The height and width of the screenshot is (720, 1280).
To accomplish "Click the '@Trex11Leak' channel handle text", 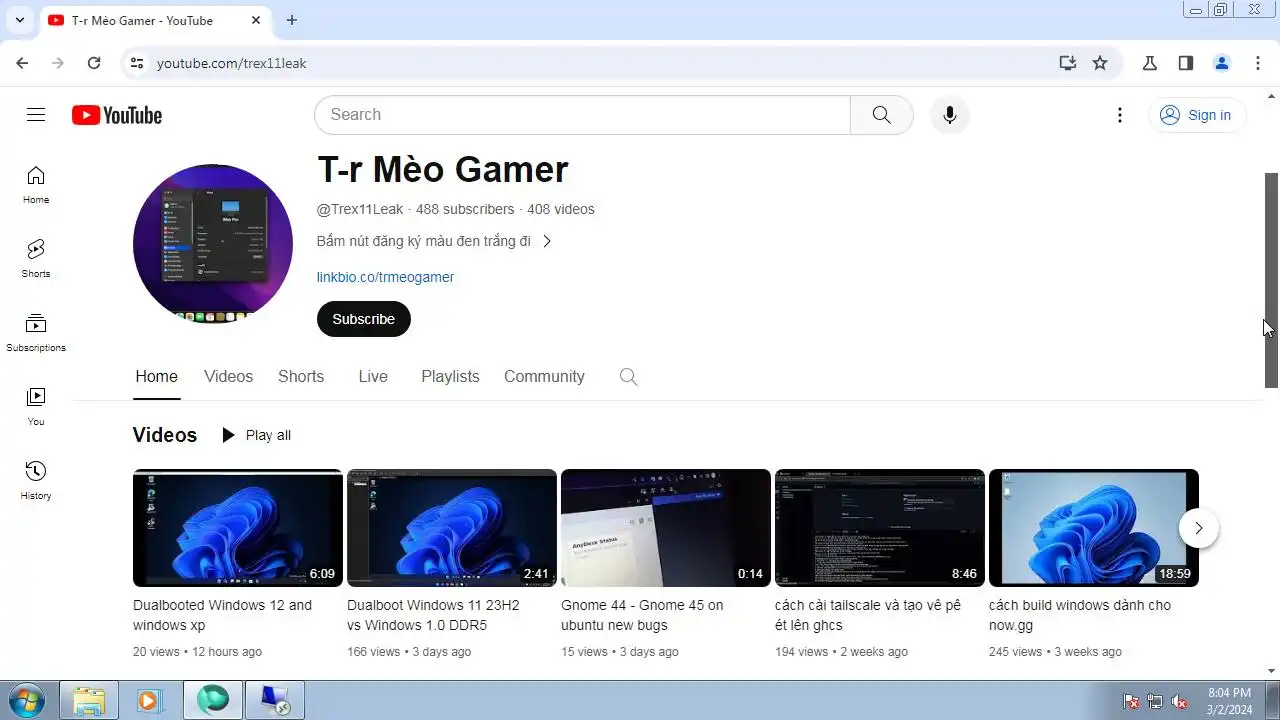I will click(360, 209).
